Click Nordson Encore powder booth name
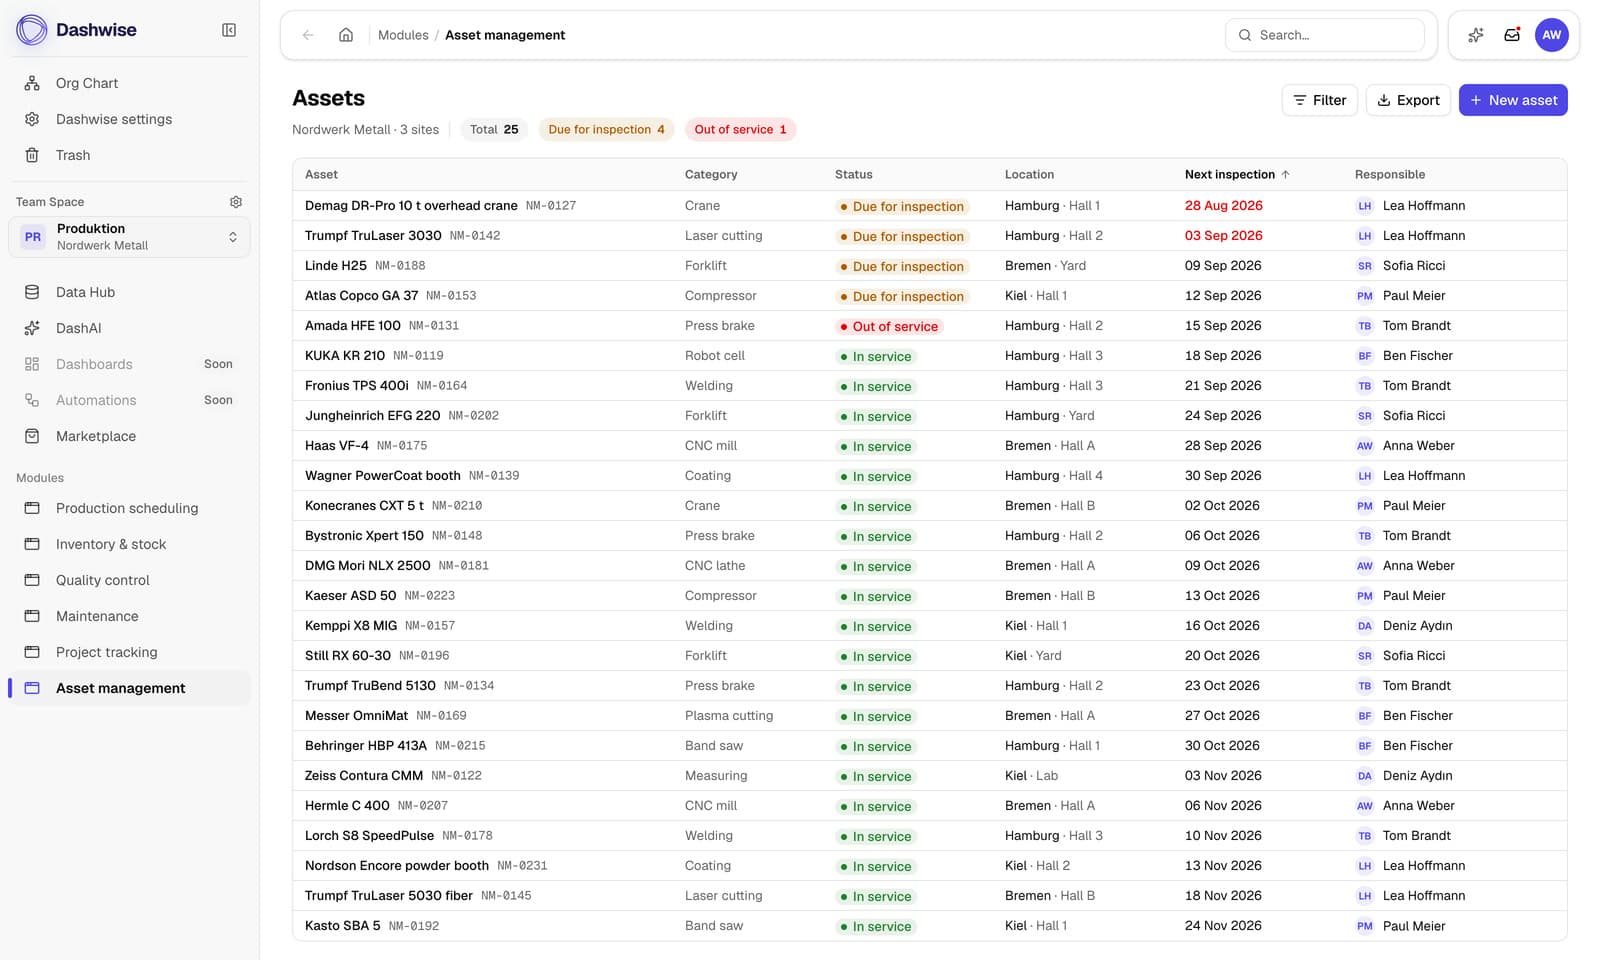Viewport: 1600px width, 960px height. [397, 865]
